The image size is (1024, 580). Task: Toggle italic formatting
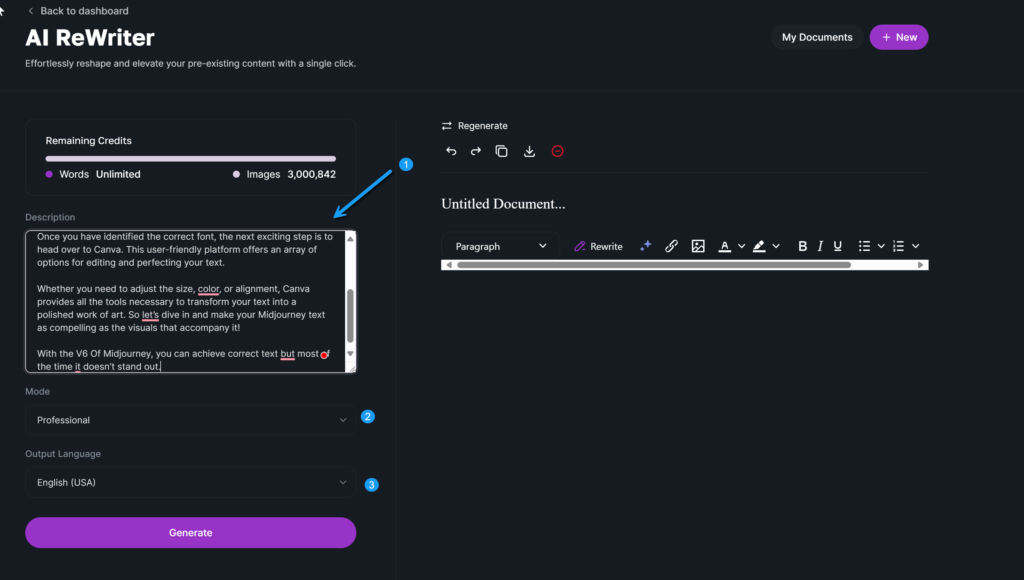tap(820, 246)
